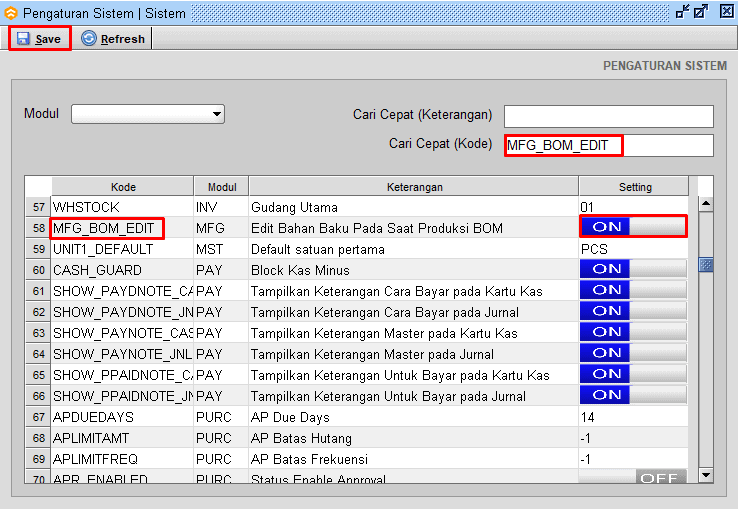Click the MST module cell
The height and width of the screenshot is (509, 738).
pyautogui.click(x=221, y=249)
